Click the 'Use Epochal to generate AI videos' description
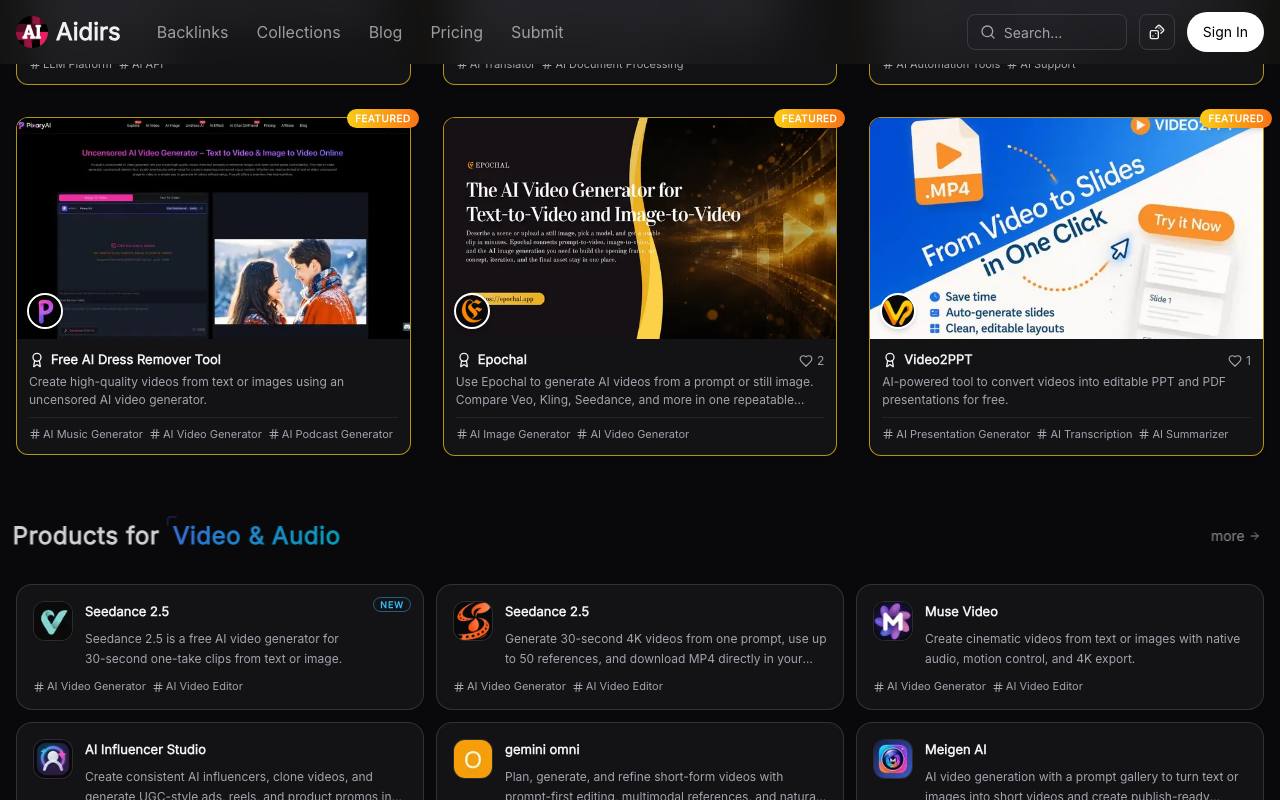This screenshot has height=800, width=1280. [634, 391]
